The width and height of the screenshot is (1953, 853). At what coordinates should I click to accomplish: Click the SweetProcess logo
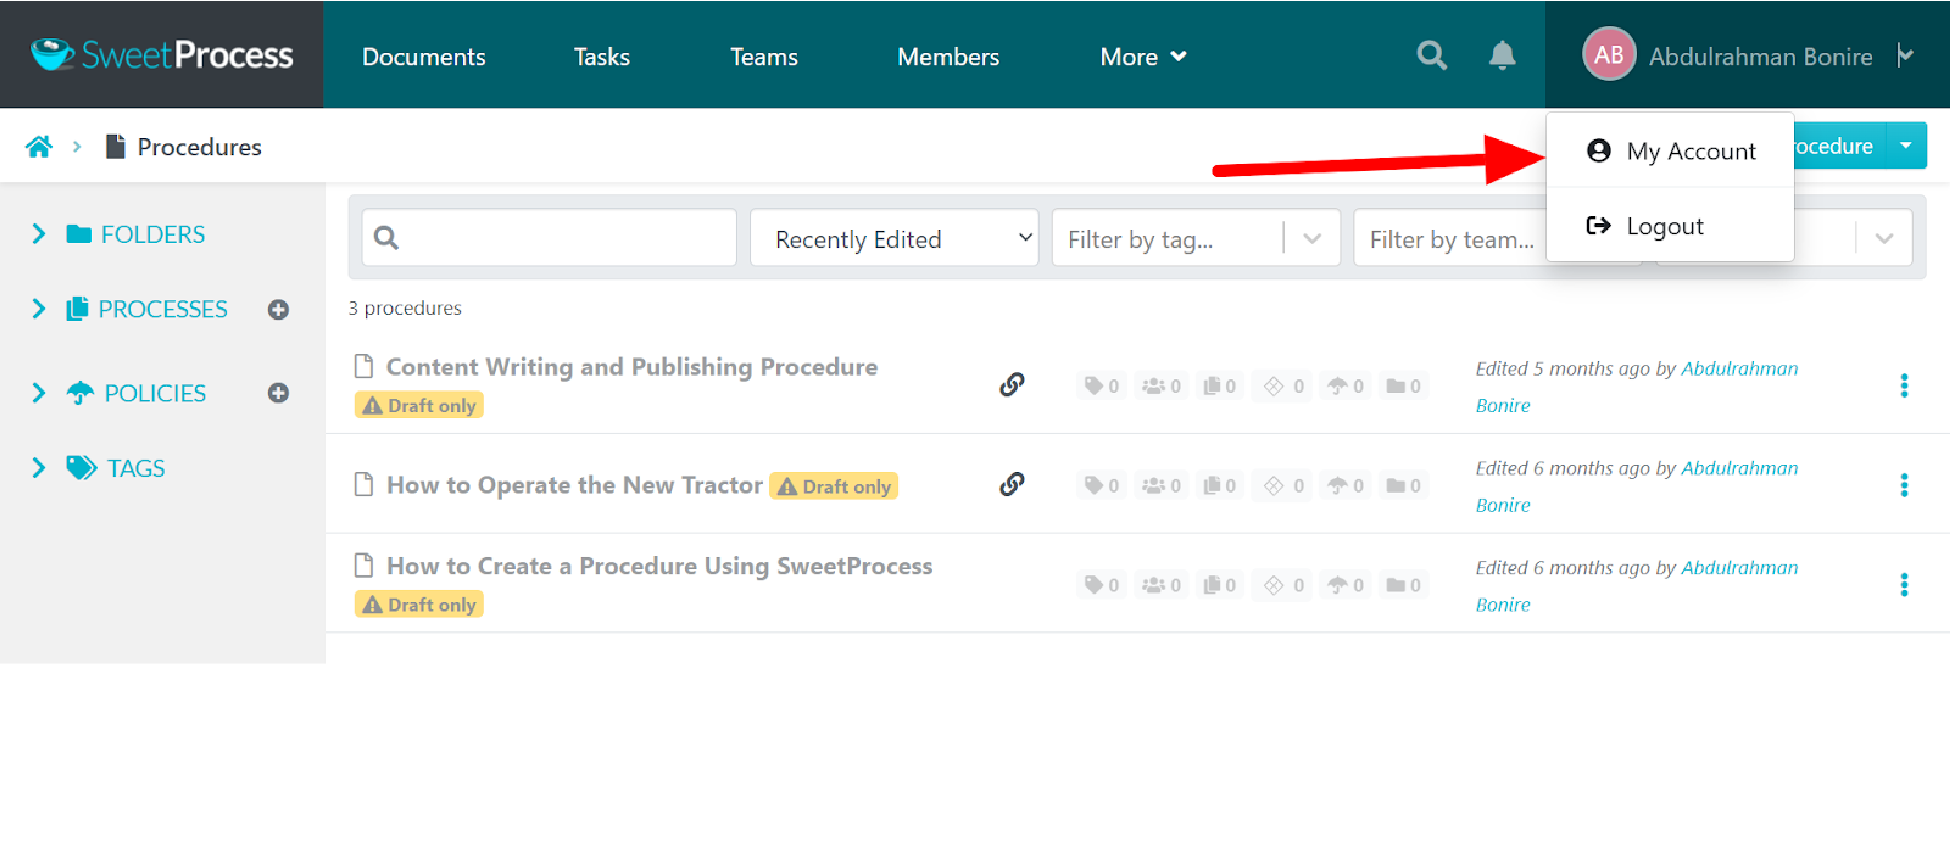pyautogui.click(x=162, y=54)
